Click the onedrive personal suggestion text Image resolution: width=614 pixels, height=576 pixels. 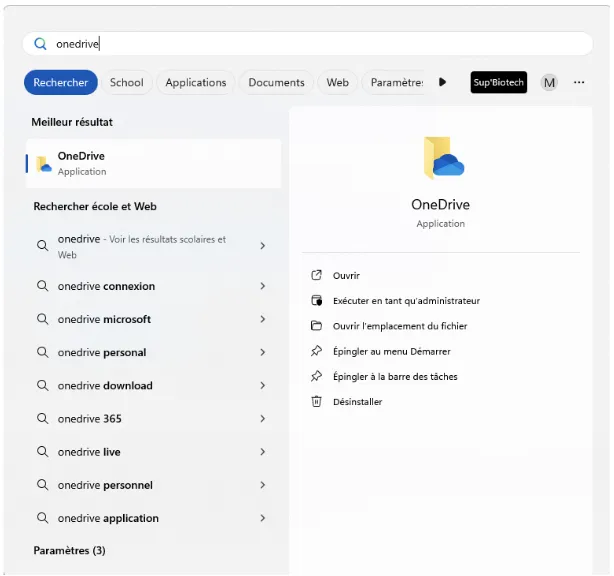tap(102, 352)
